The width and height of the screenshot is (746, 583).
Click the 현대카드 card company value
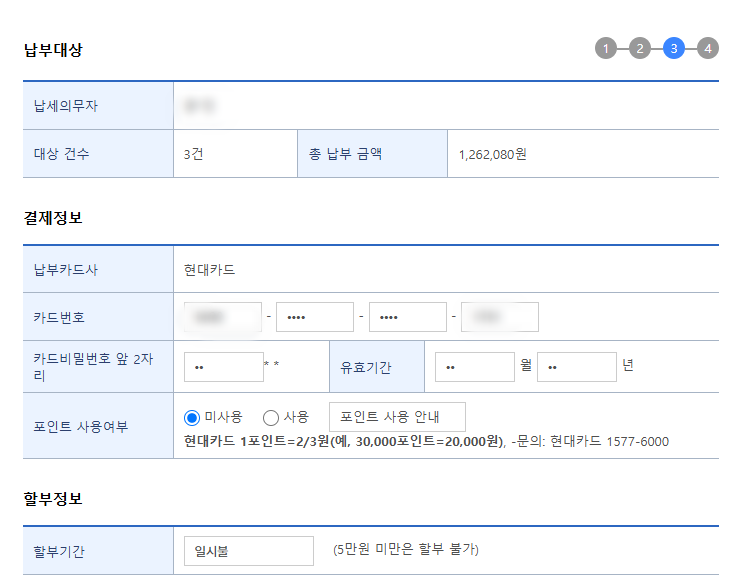point(209,270)
